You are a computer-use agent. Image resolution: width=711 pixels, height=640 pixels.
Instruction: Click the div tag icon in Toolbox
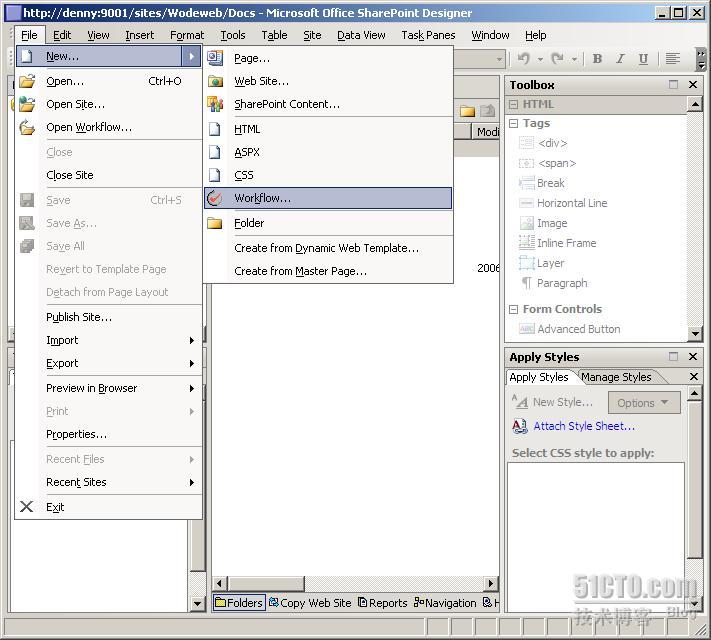(x=526, y=143)
